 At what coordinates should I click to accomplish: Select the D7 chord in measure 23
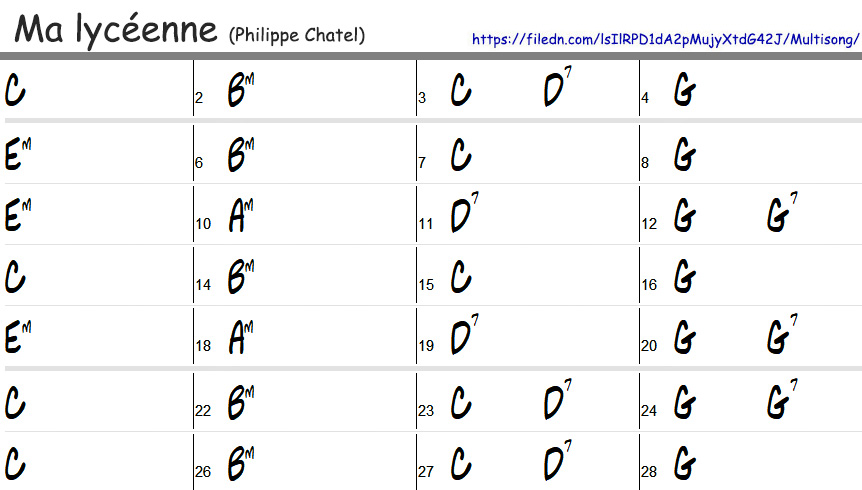coord(557,400)
